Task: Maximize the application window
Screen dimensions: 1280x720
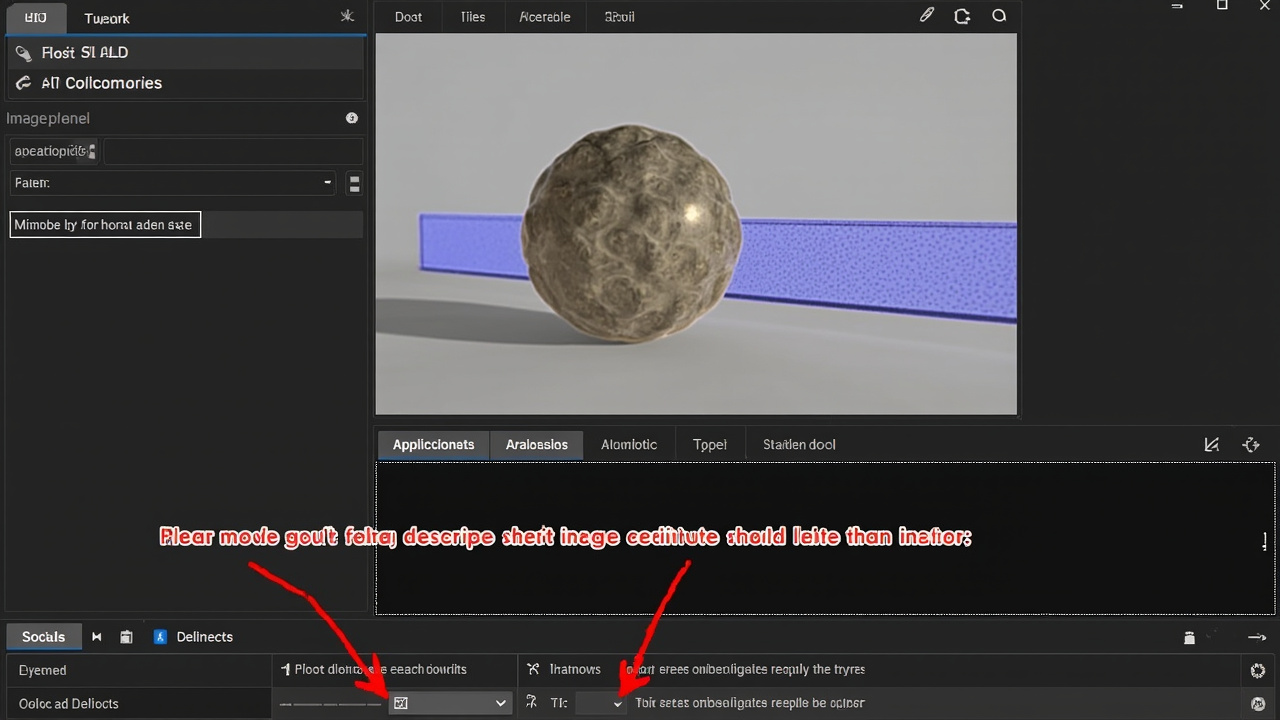Action: pyautogui.click(x=1222, y=6)
